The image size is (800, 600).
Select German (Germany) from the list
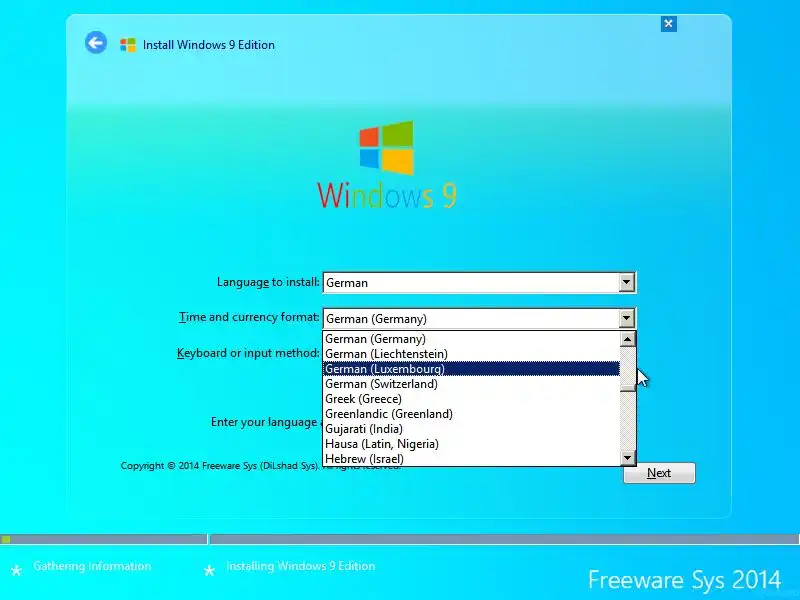pos(471,339)
